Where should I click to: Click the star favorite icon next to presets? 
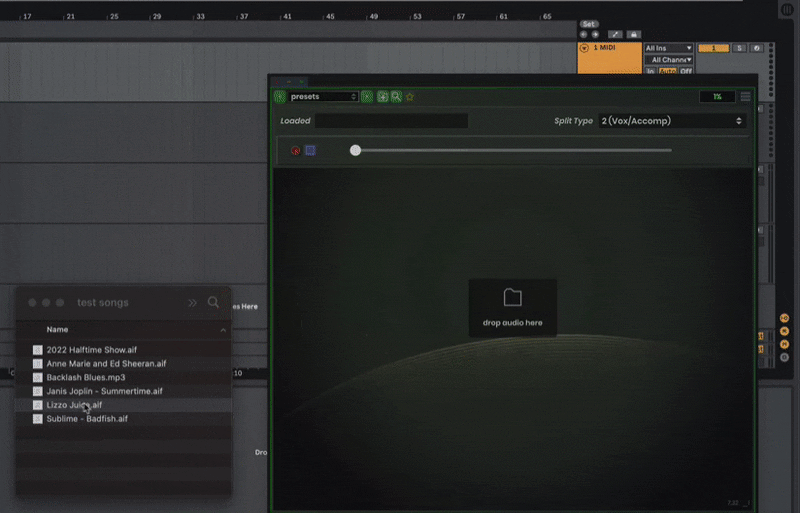410,97
